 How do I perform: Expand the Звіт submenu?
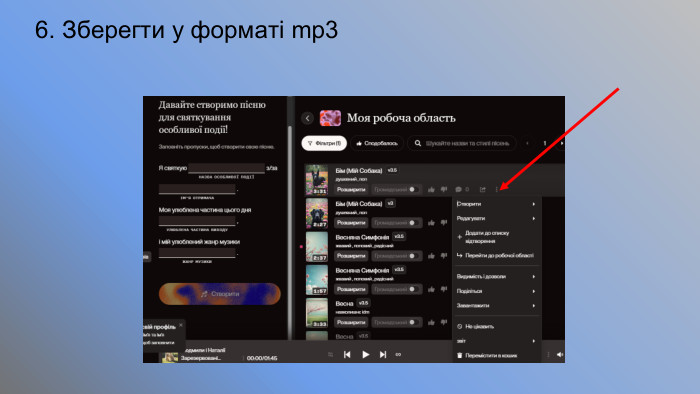[x=496, y=341]
